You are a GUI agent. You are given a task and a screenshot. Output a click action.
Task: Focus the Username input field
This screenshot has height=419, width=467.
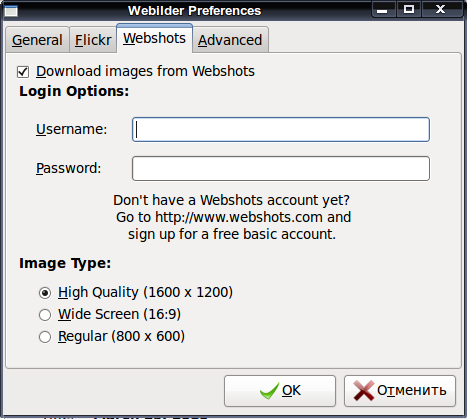tap(281, 129)
